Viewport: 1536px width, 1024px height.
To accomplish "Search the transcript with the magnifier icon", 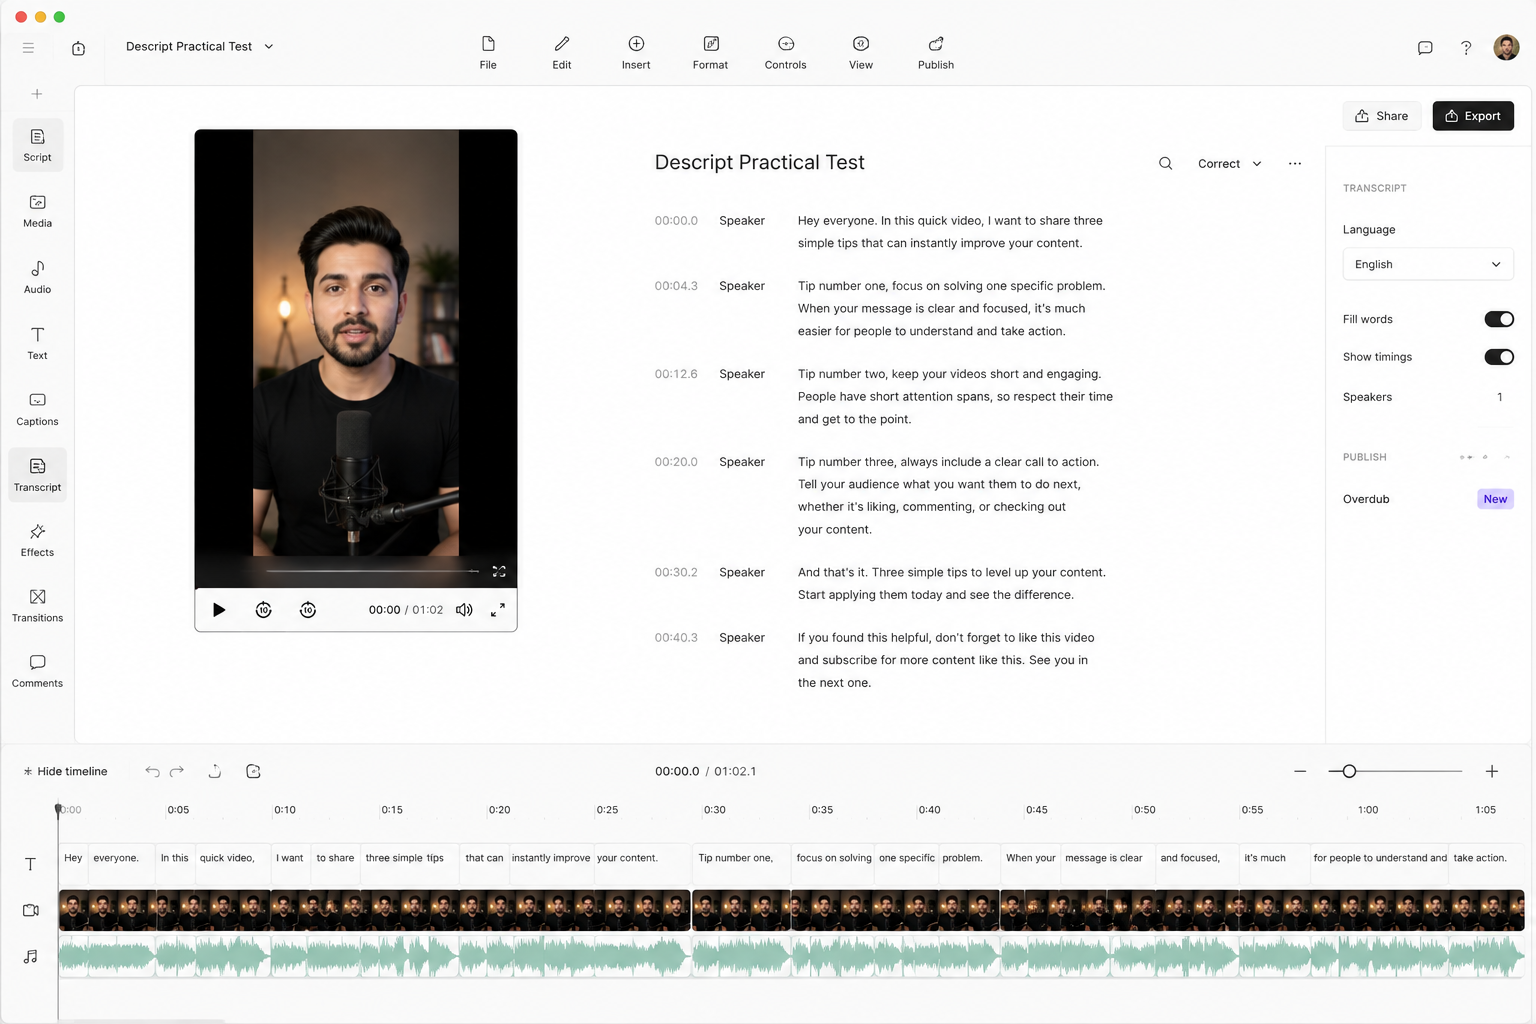I will point(1165,163).
